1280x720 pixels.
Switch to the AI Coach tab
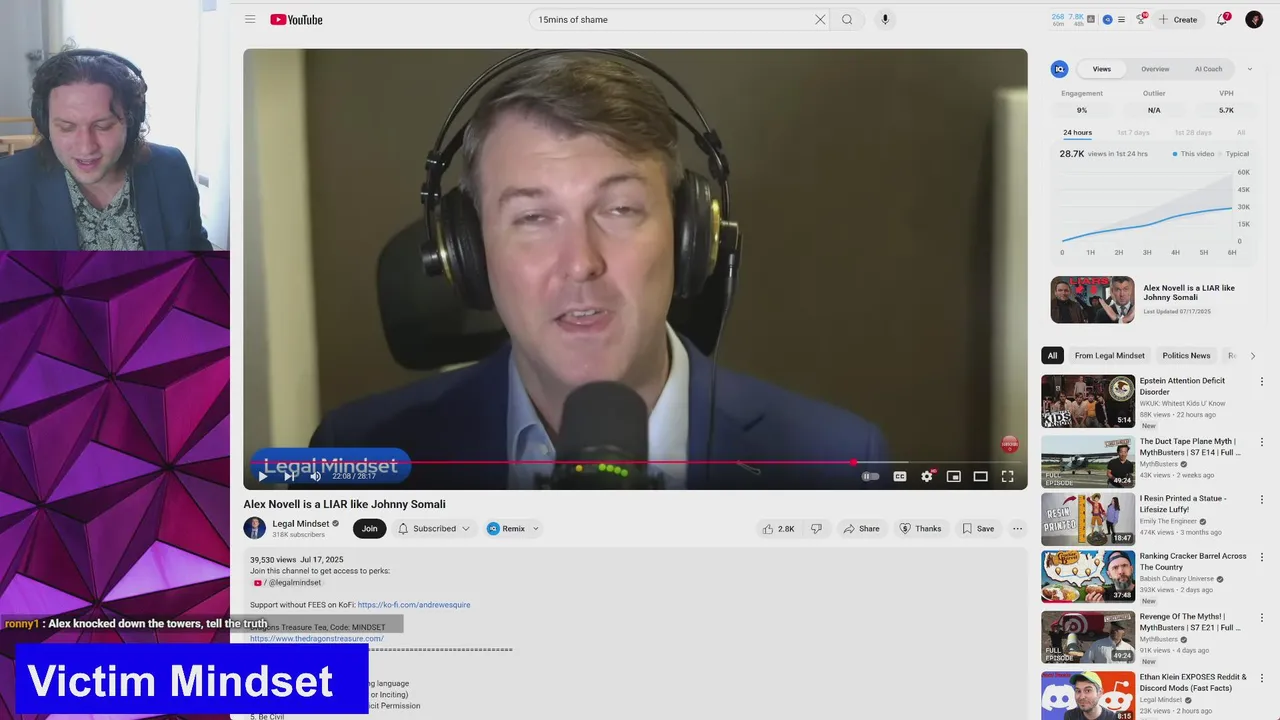coord(1208,69)
